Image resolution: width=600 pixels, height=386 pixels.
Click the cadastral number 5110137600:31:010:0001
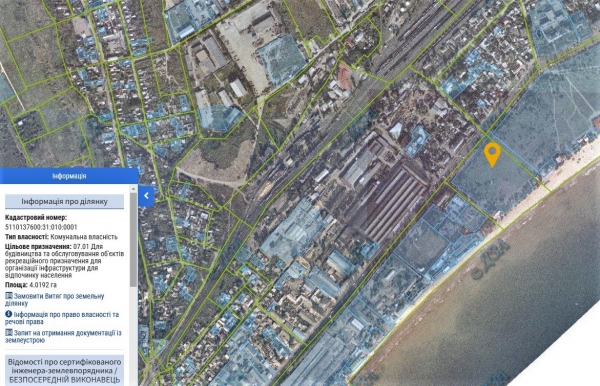41,227
